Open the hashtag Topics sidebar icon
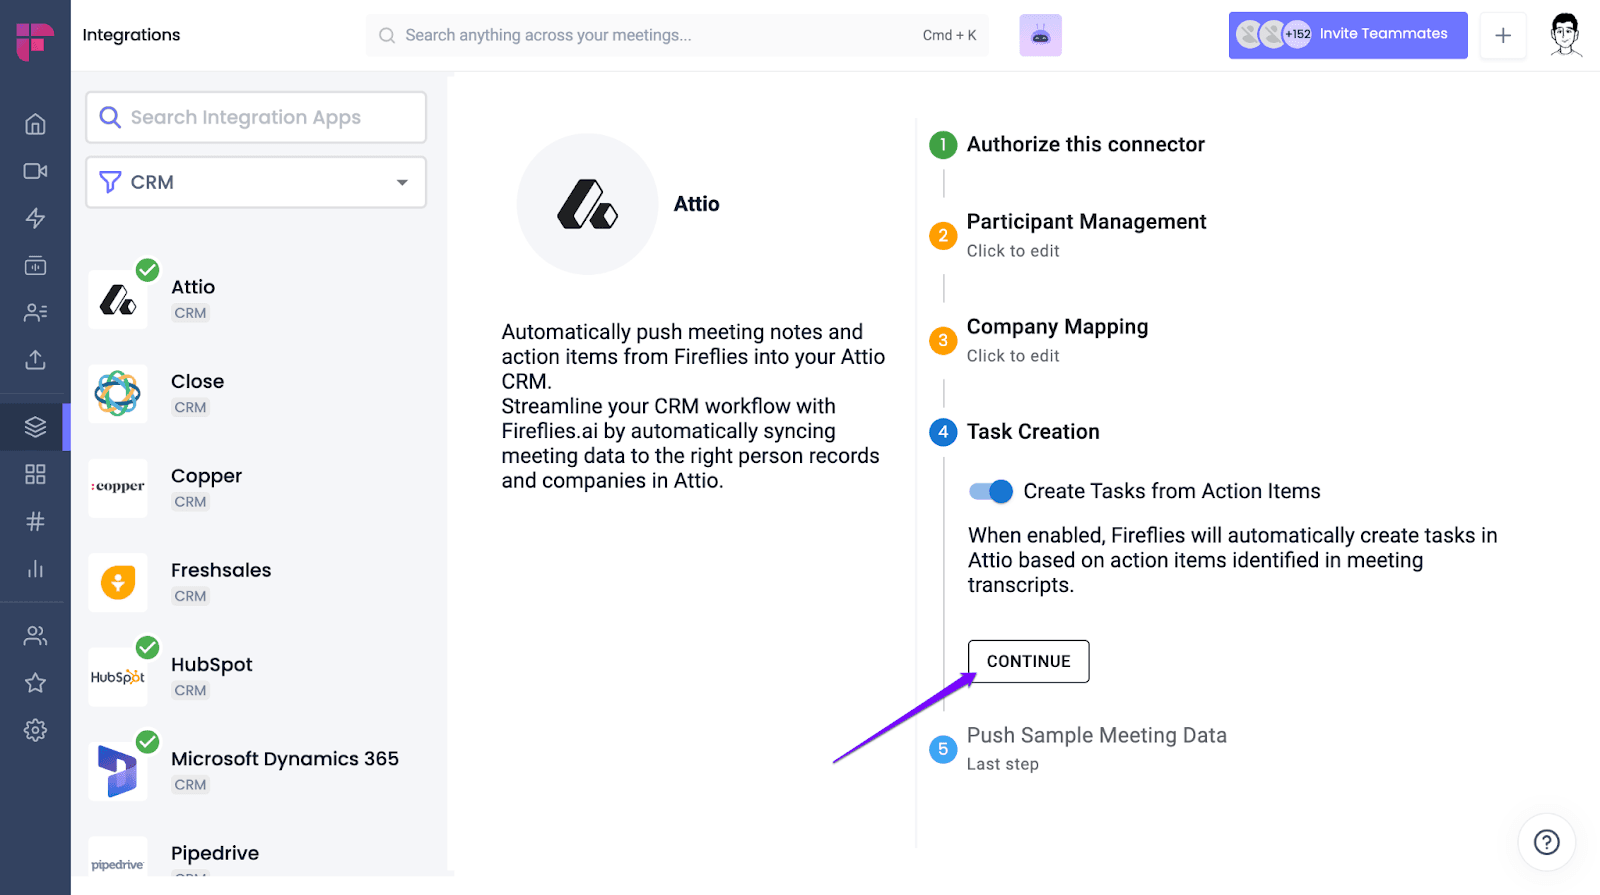Image resolution: width=1600 pixels, height=895 pixels. coord(35,521)
